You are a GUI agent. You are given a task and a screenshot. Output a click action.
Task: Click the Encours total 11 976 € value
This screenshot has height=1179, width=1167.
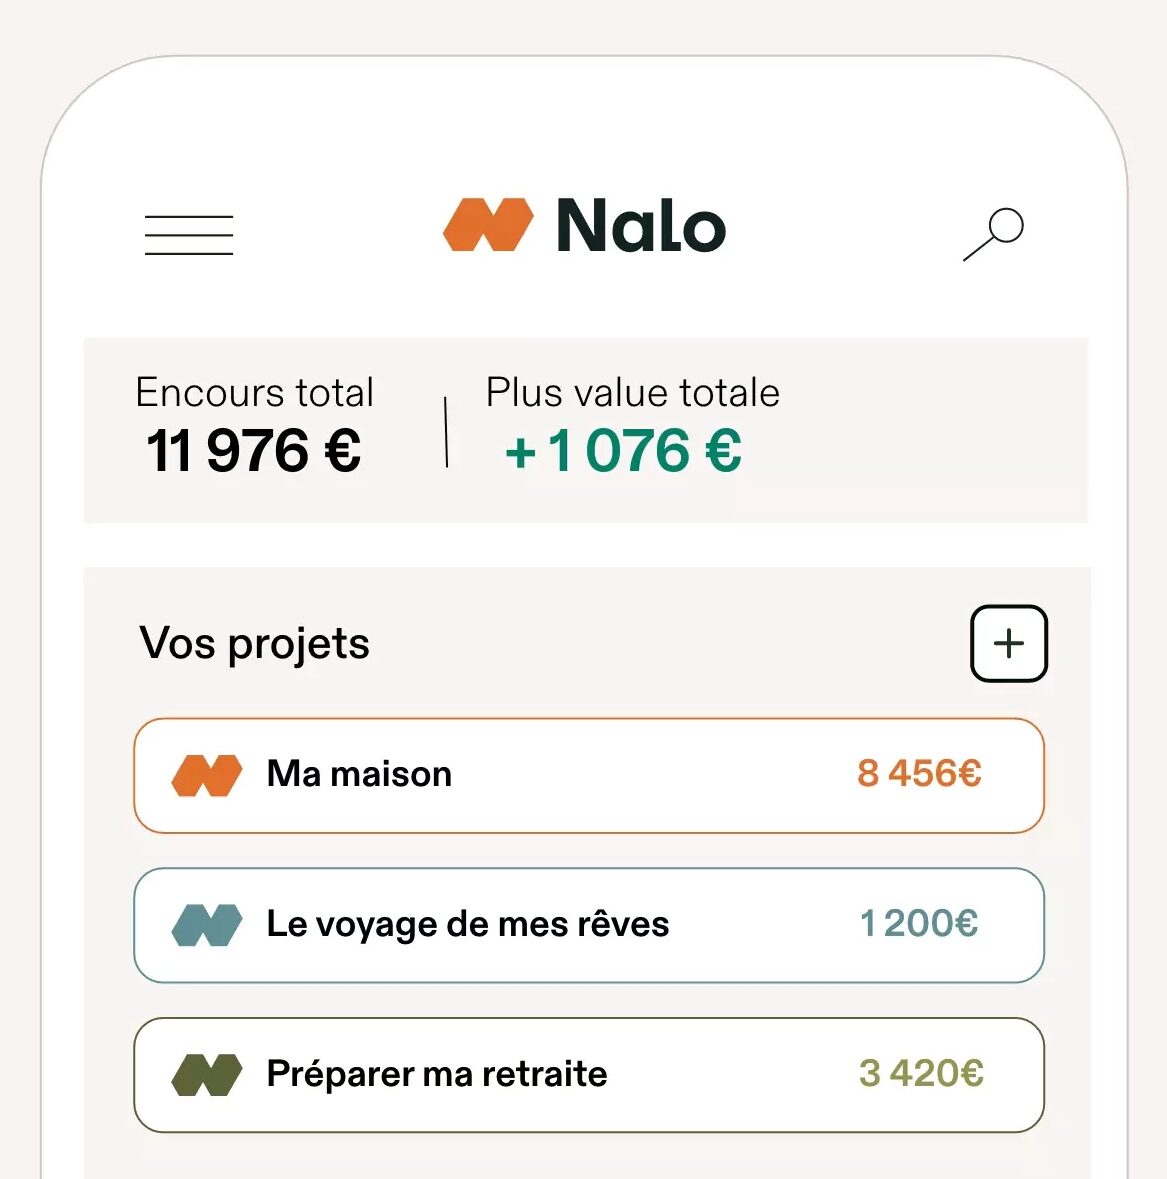[x=253, y=450]
